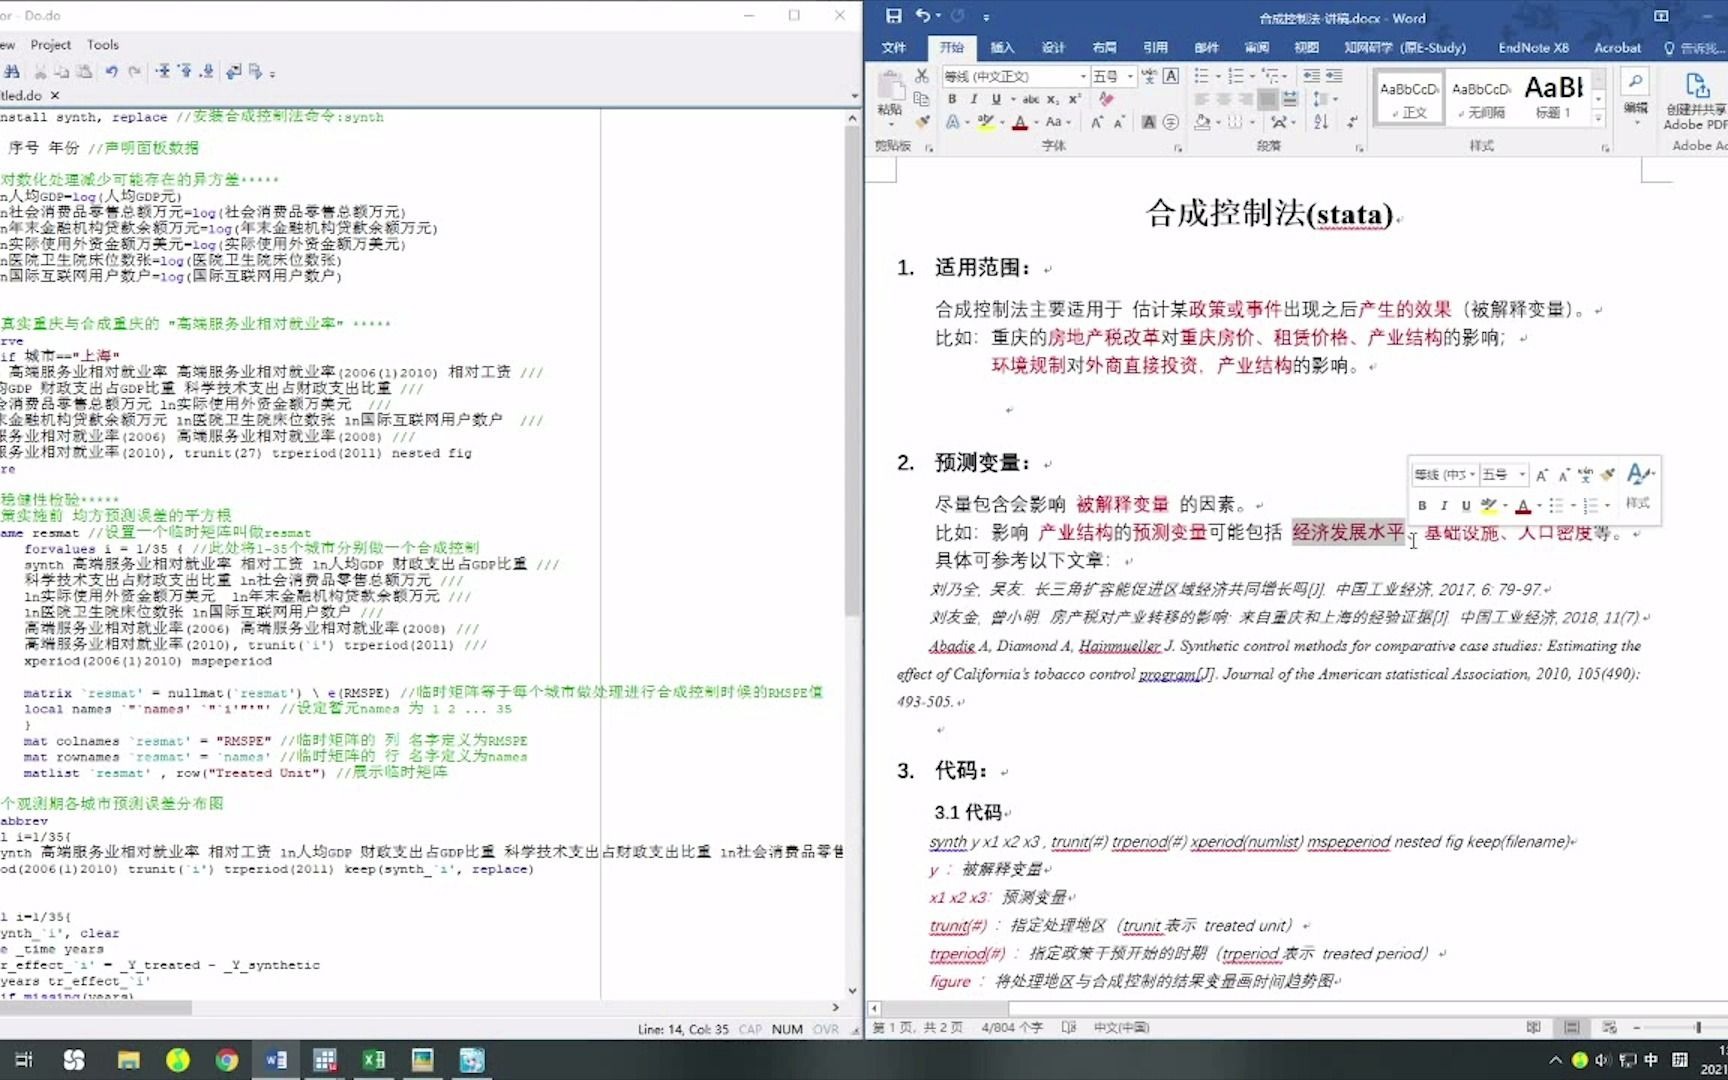This screenshot has width=1728, height=1080.
Task: Decrease font size with the A-down icon
Action: coord(1119,122)
